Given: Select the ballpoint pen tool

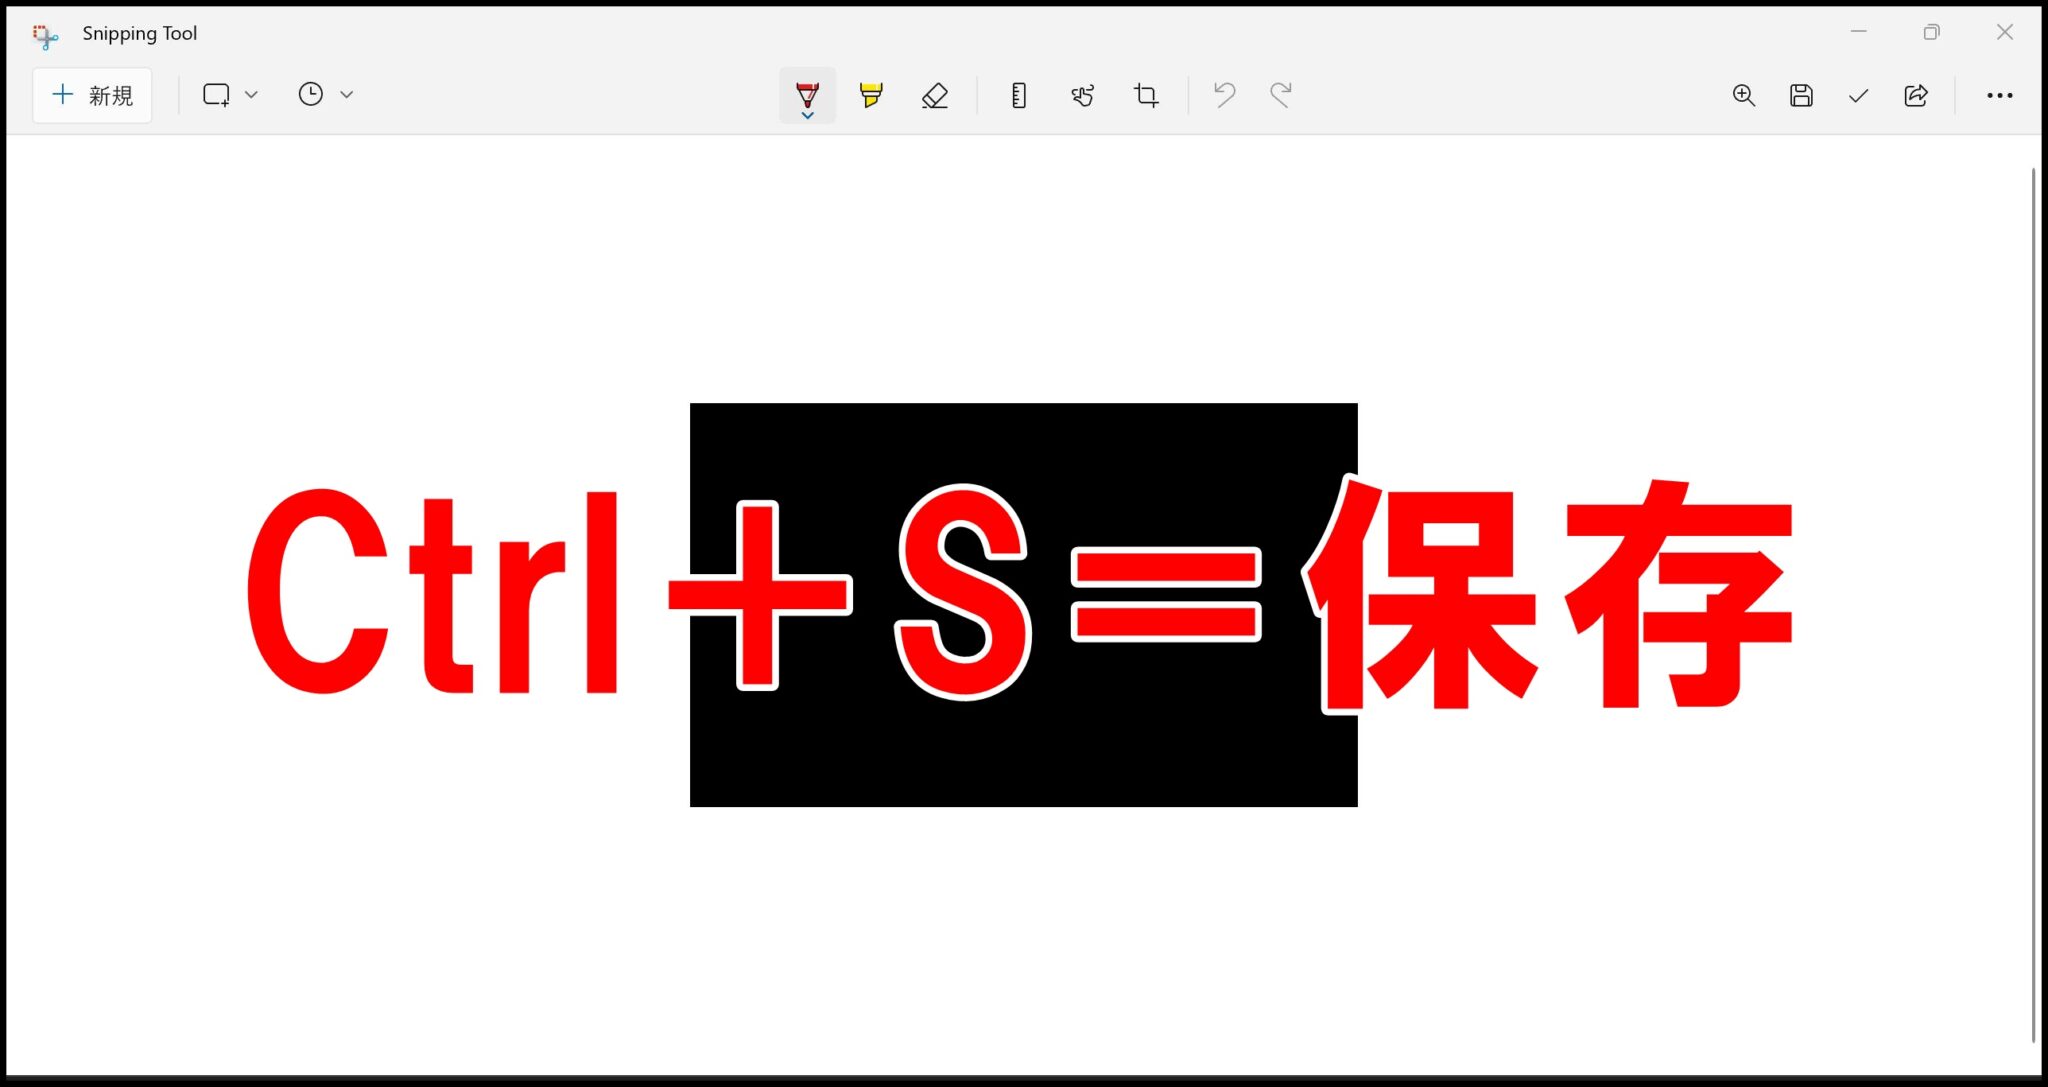Looking at the screenshot, I should (807, 95).
